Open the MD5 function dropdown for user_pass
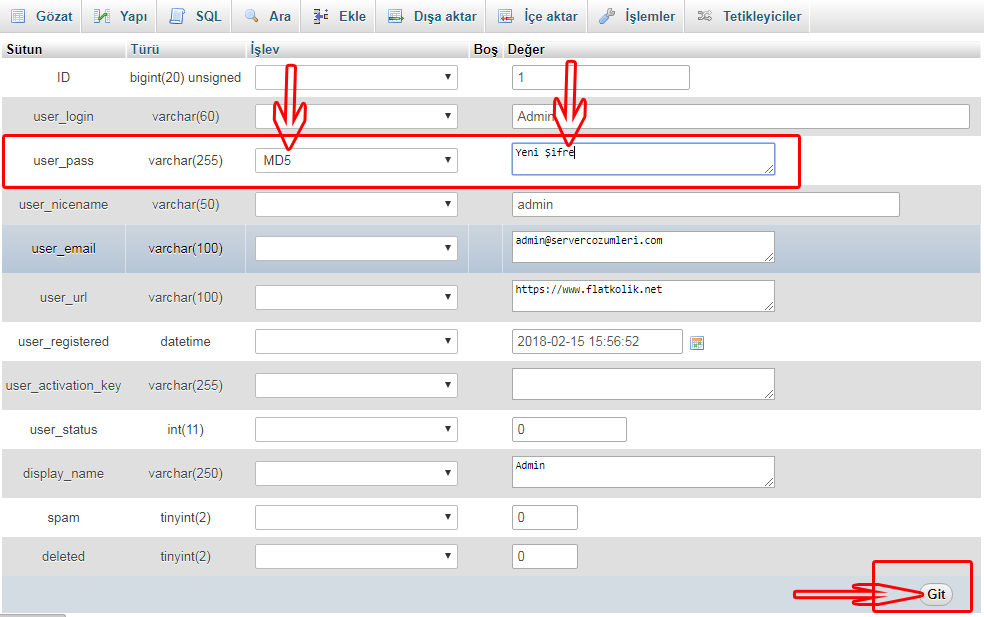This screenshot has height=617, width=984. [x=356, y=160]
